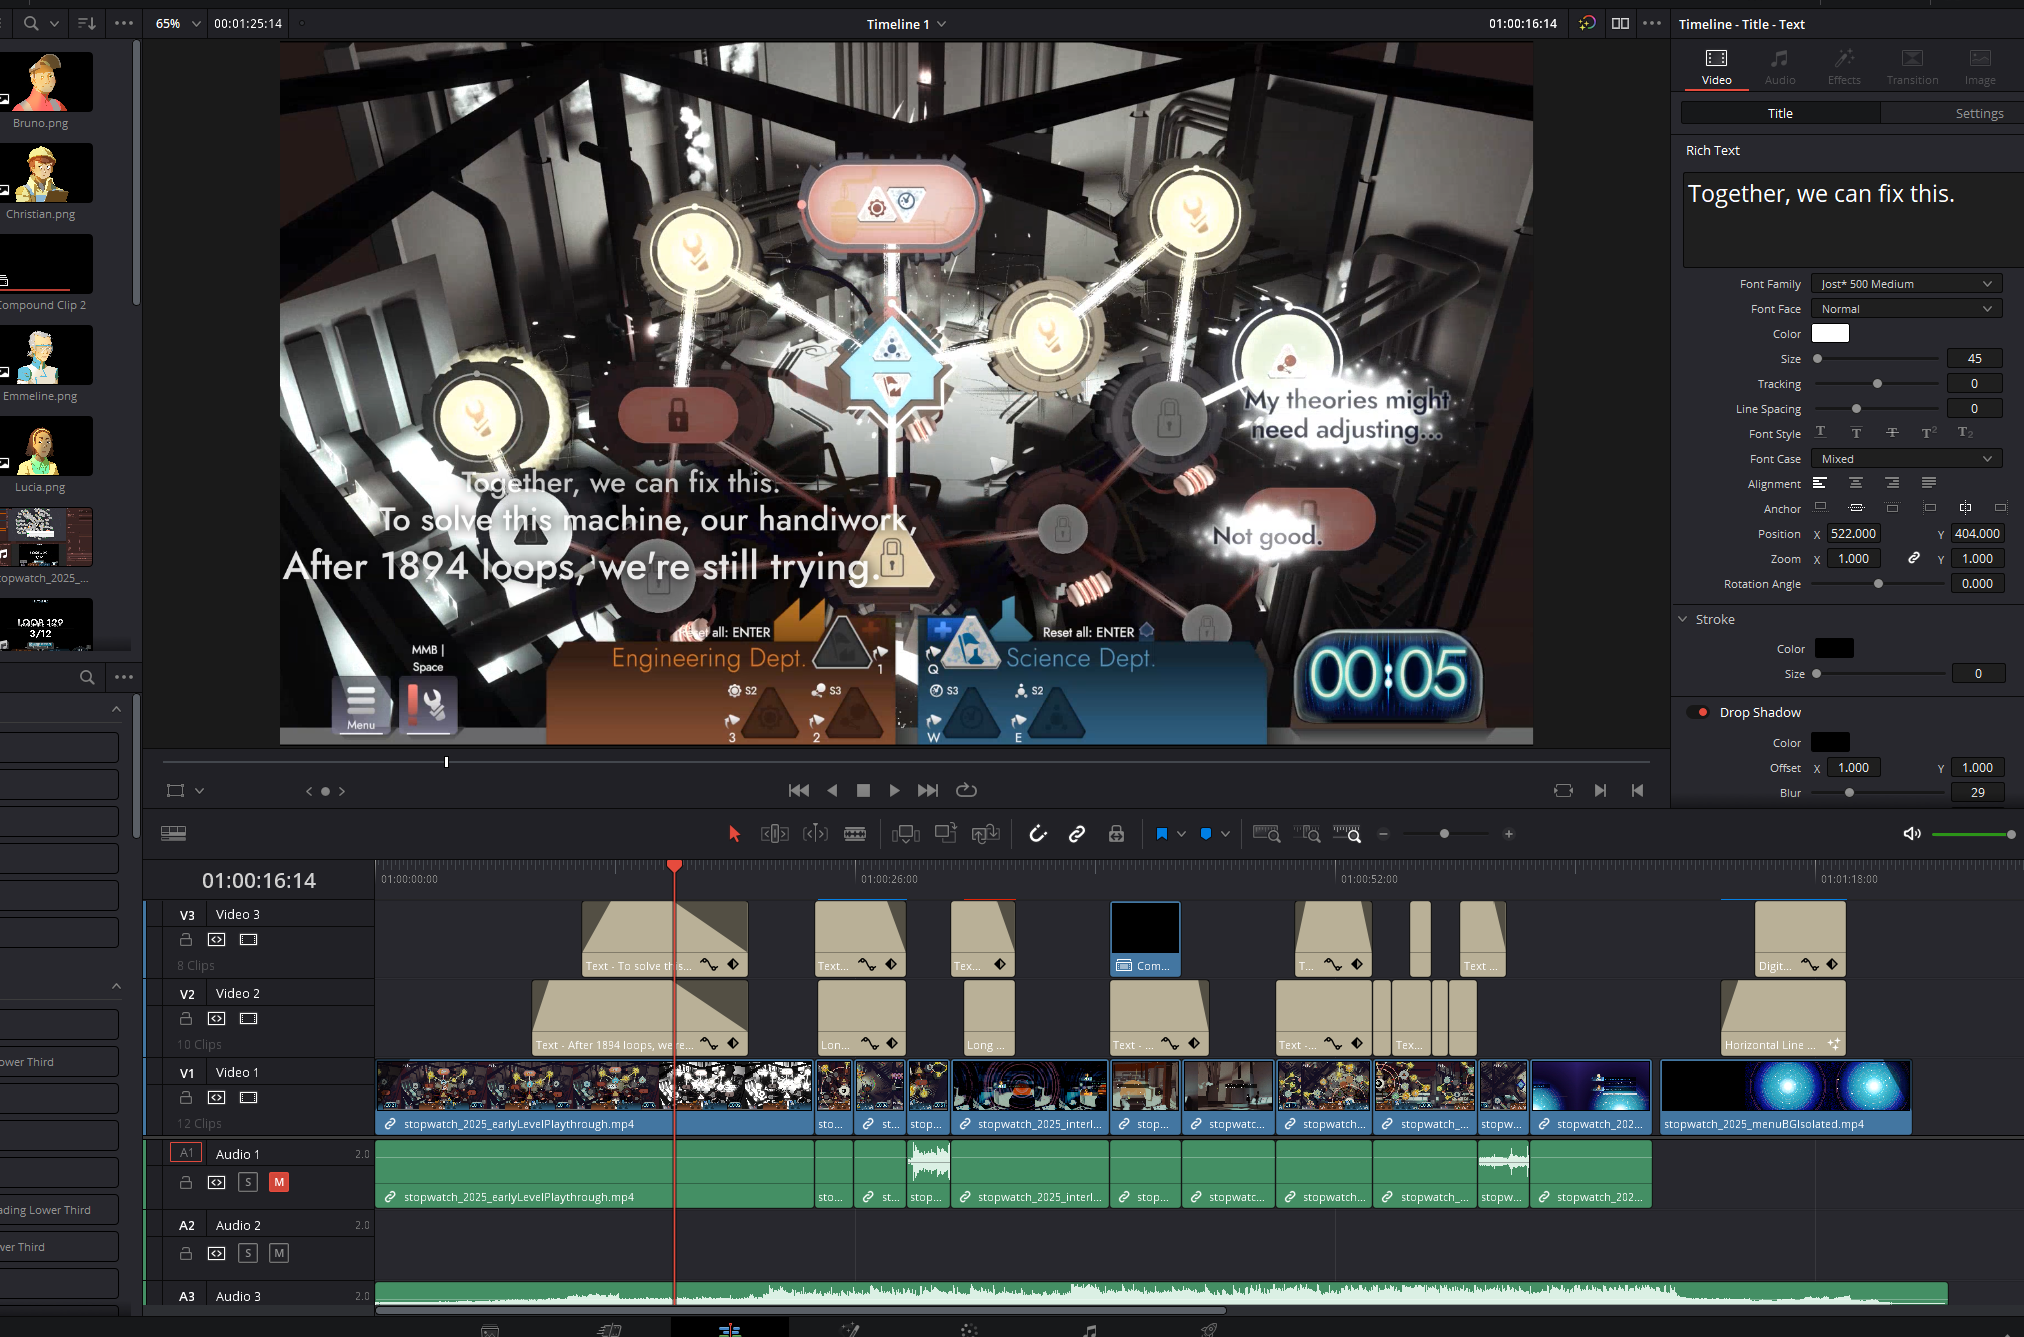Toggle Position Lock
The width and height of the screenshot is (2024, 1337).
pos(1116,834)
